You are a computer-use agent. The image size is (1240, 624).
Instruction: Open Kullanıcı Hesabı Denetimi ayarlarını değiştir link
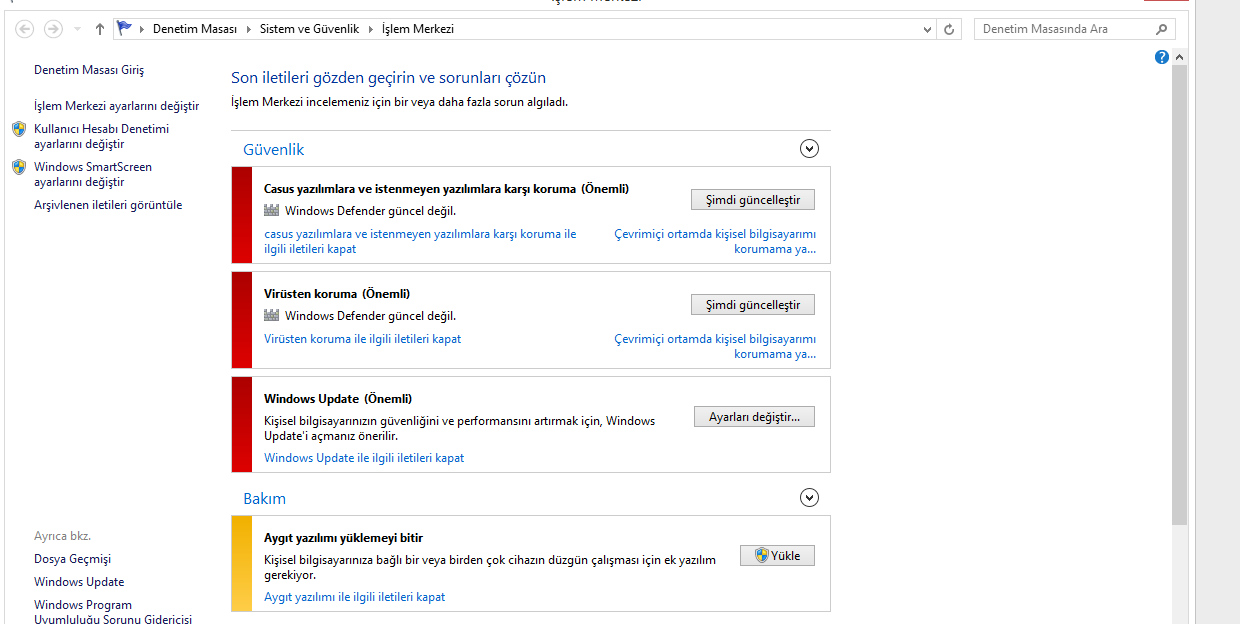(101, 136)
